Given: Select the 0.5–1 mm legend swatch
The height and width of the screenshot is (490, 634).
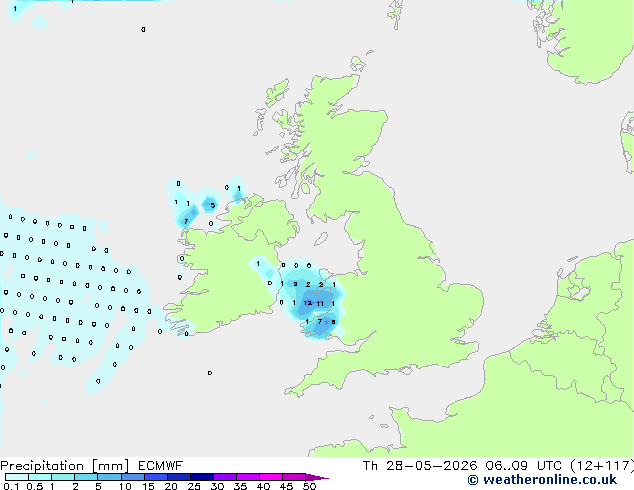Looking at the screenshot, I should (x=40, y=477).
